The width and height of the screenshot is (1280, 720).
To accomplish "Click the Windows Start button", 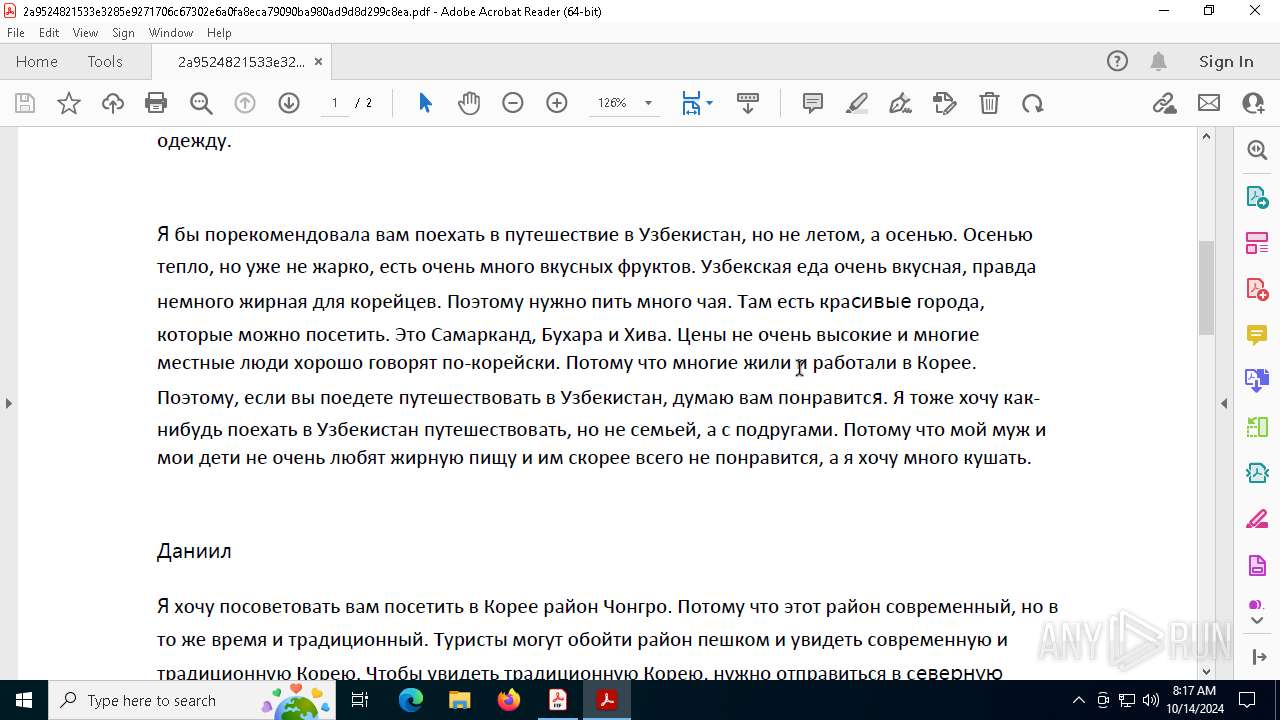I will [x=24, y=700].
